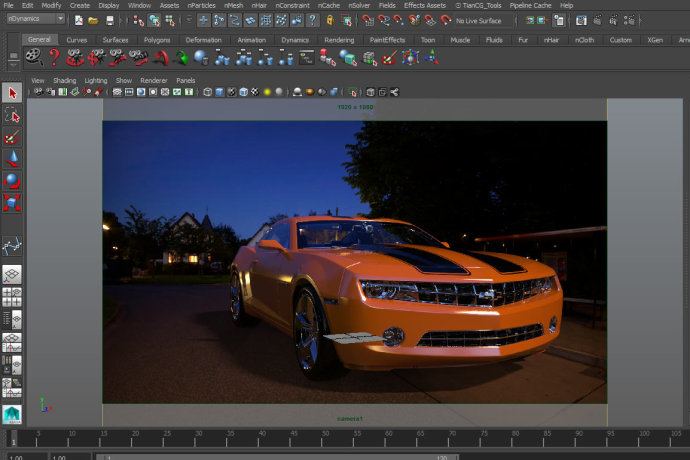Toggle the deformations selection mask
Image resolution: width=690 pixels, height=460 pixels.
click(266, 20)
